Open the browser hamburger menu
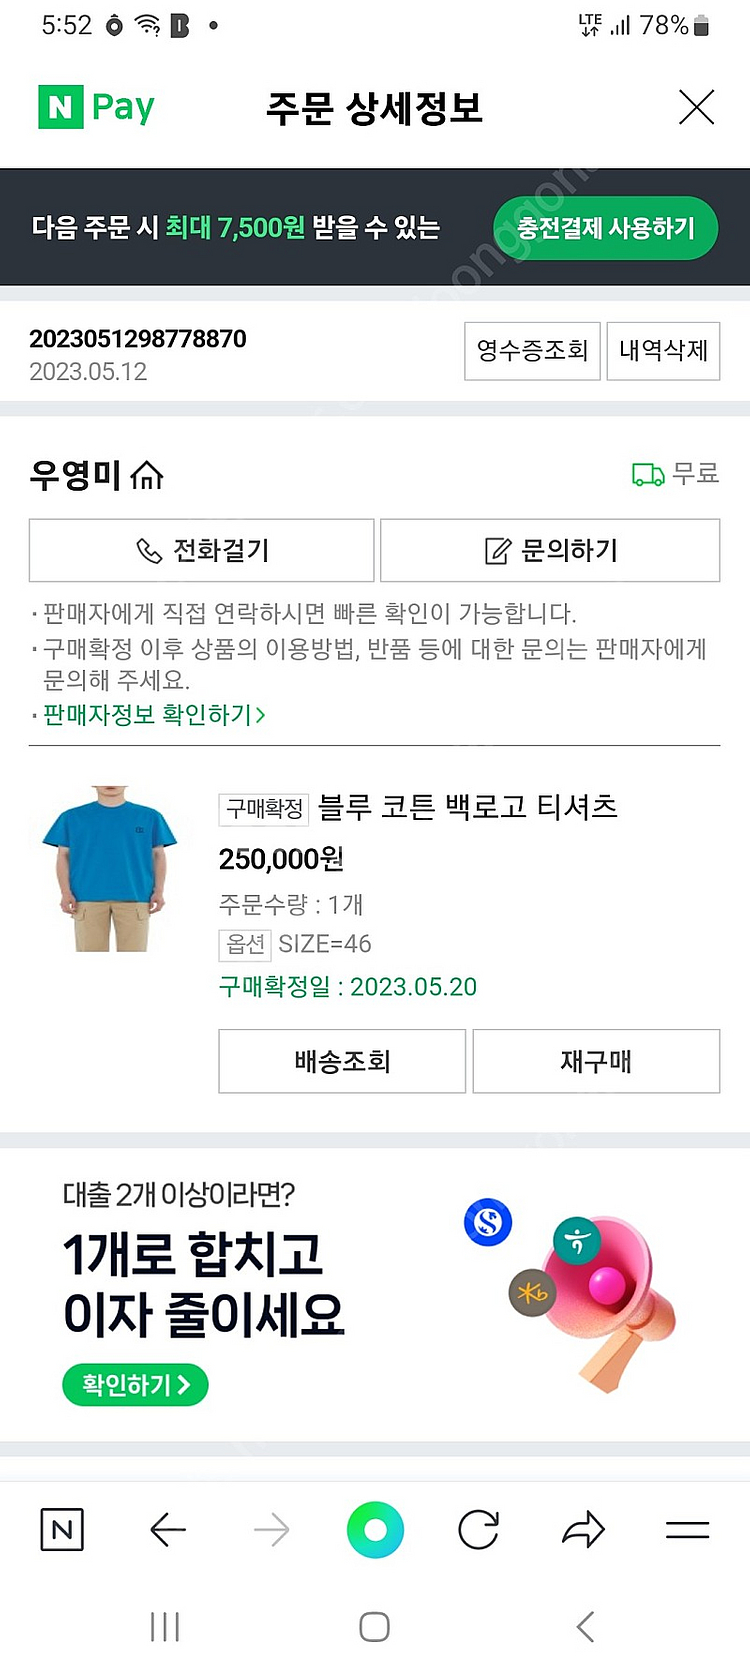Screen dimensions: 750x1673 point(687,1530)
